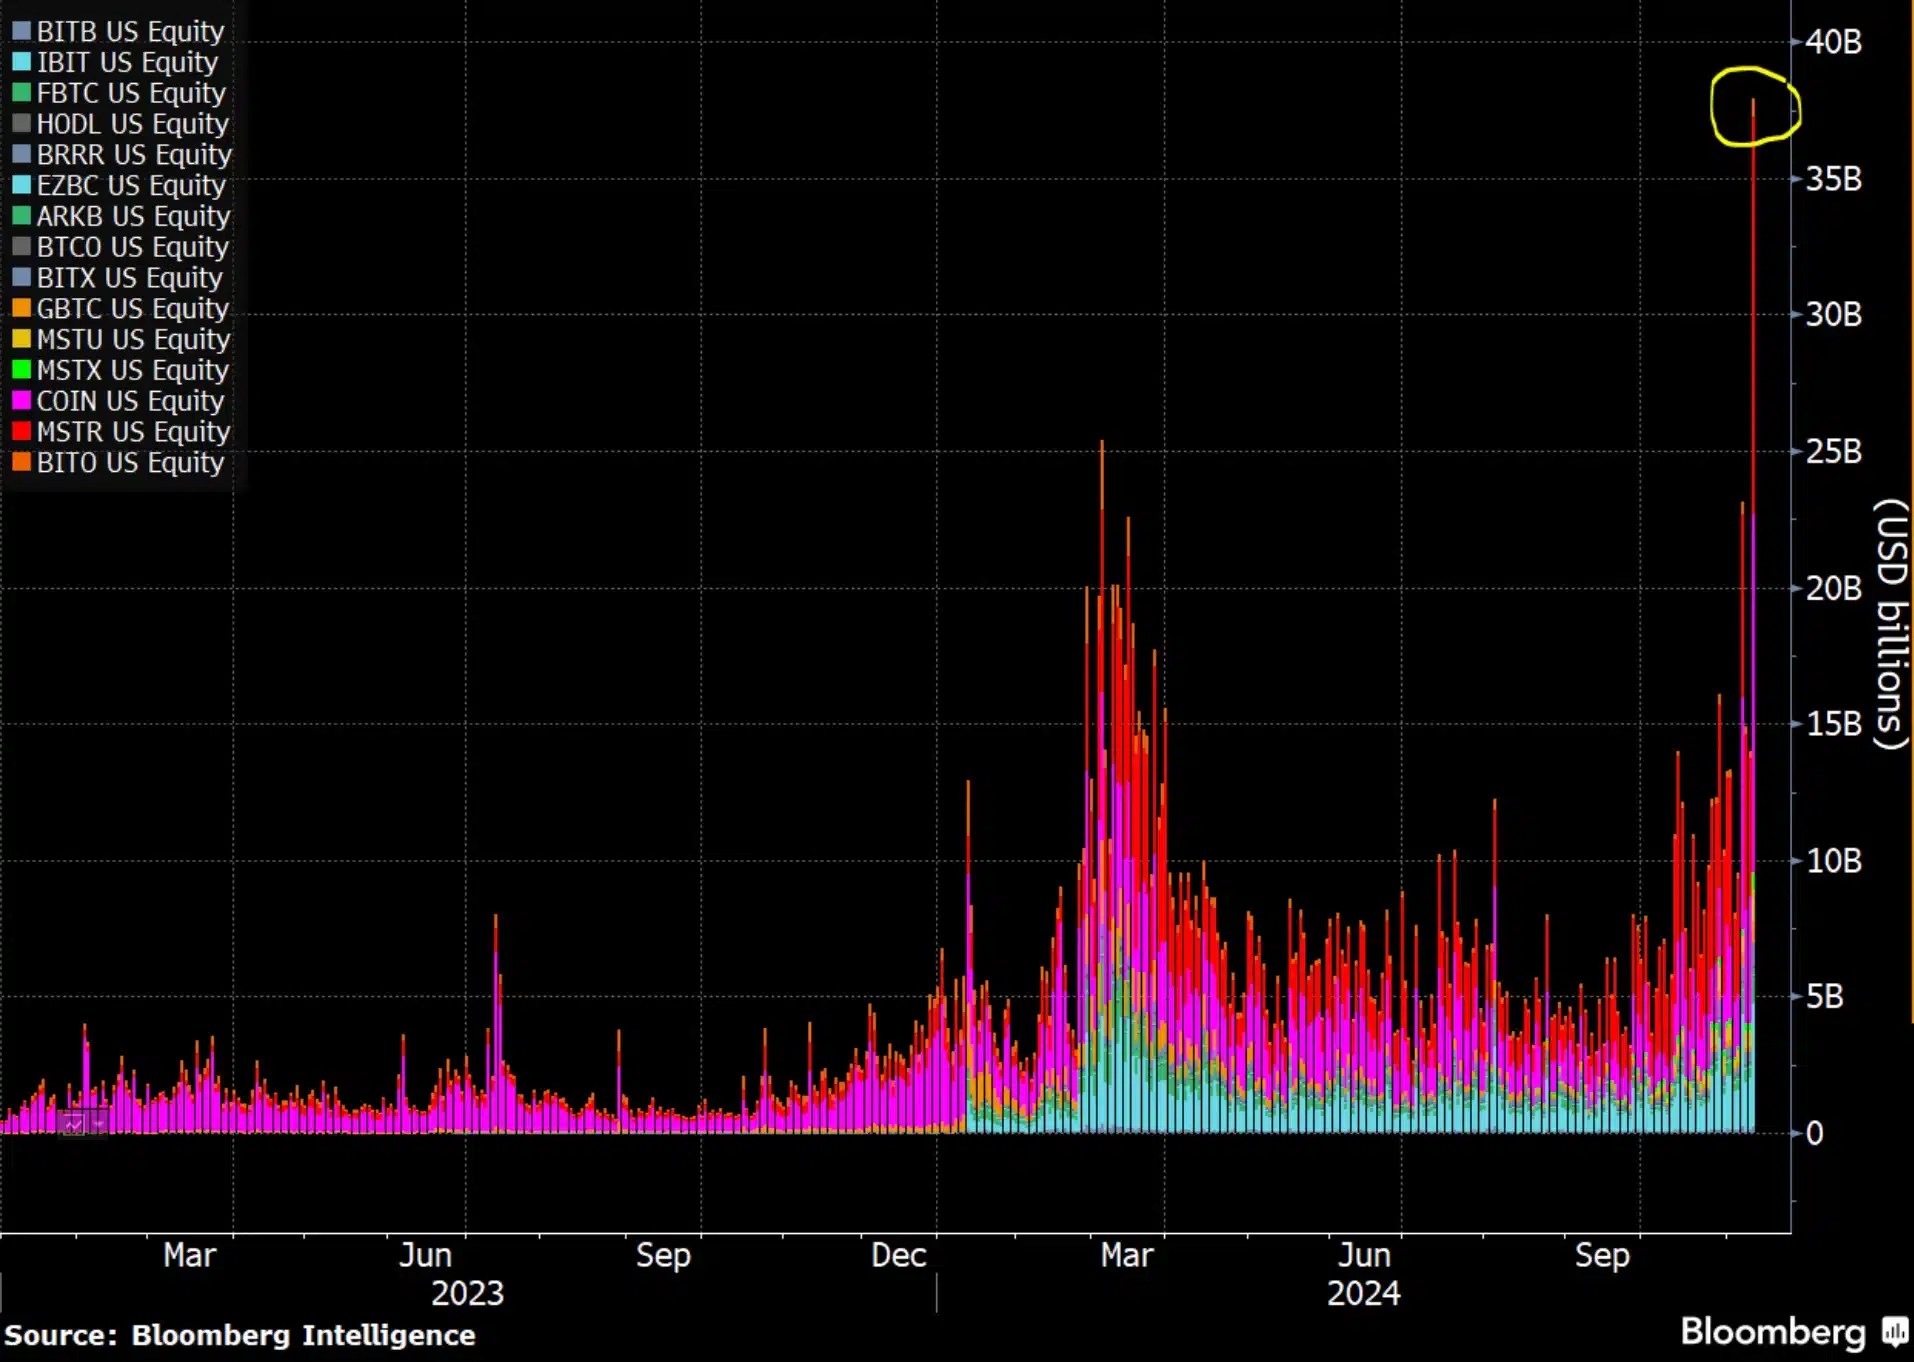Toggle the FBTC US Equity series label
The image size is (1914, 1362).
[x=131, y=94]
